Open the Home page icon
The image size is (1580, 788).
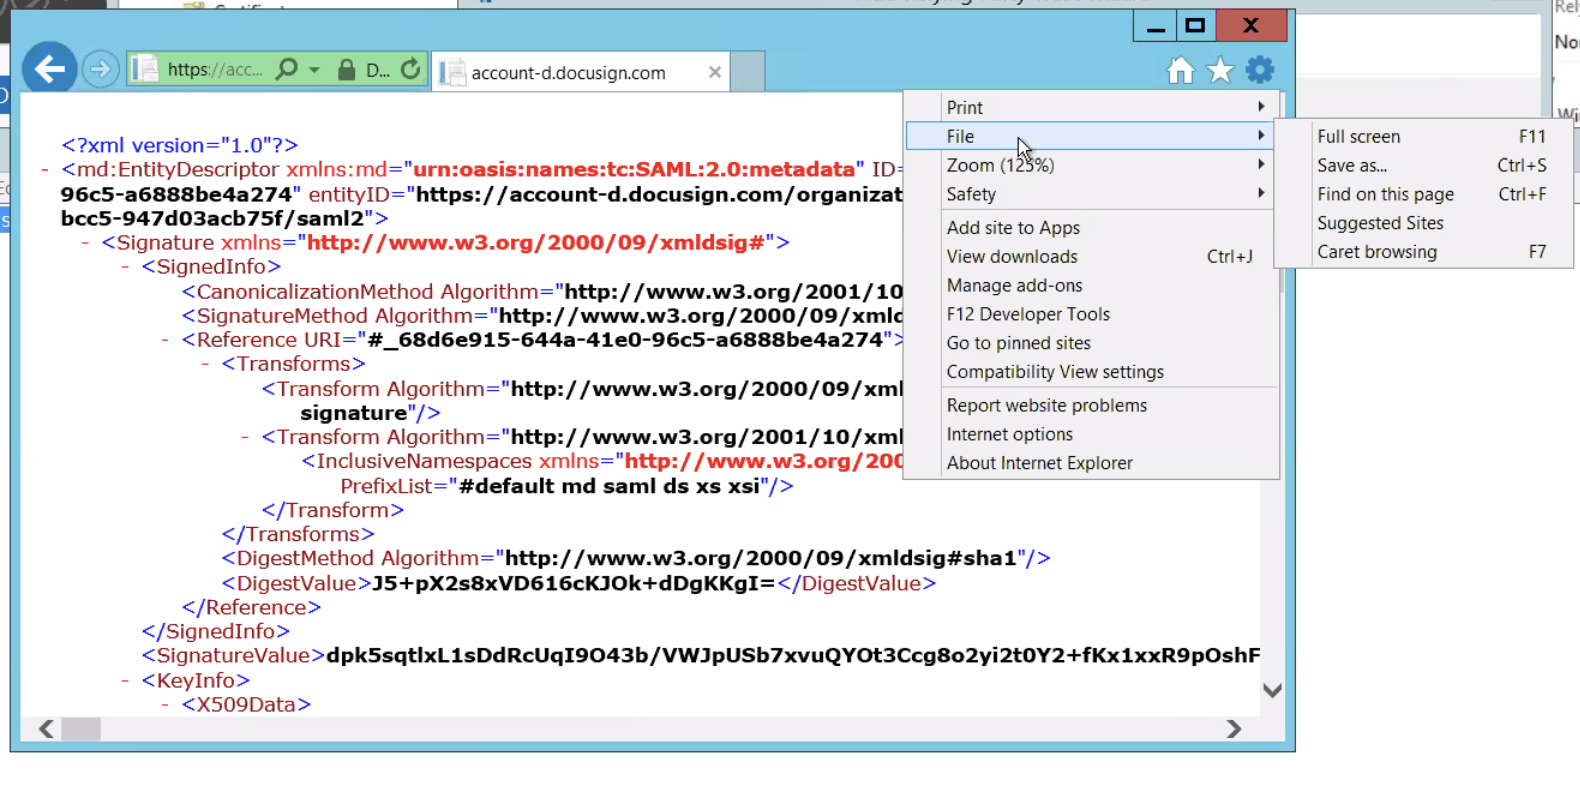point(1180,70)
